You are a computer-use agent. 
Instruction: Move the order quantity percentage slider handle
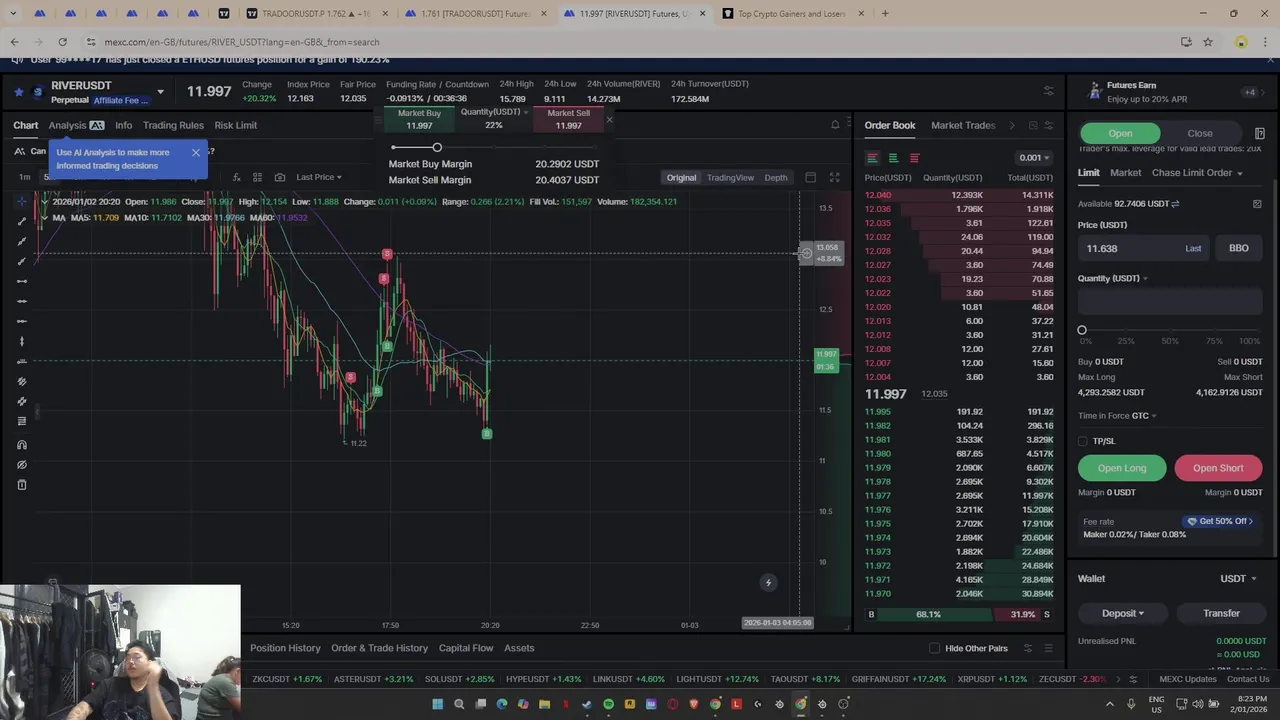(1082, 330)
